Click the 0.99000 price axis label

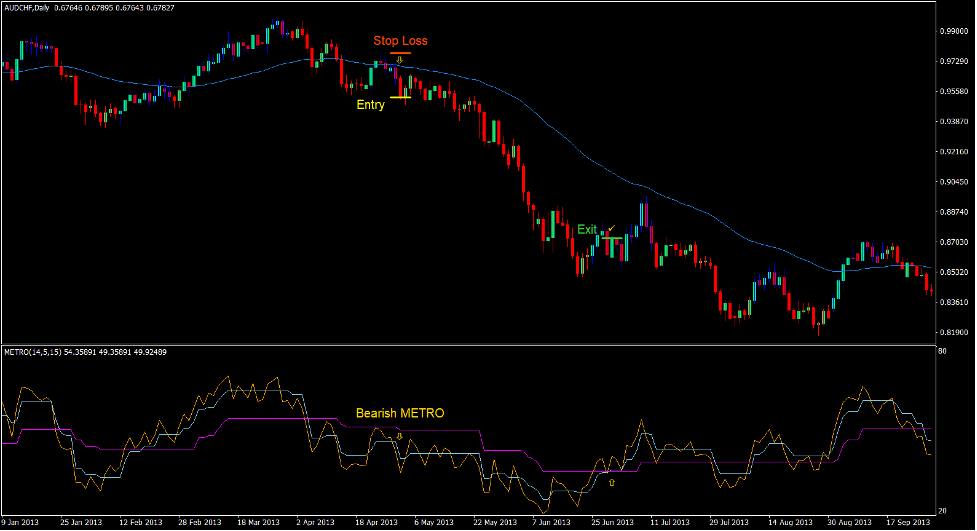[954, 31]
